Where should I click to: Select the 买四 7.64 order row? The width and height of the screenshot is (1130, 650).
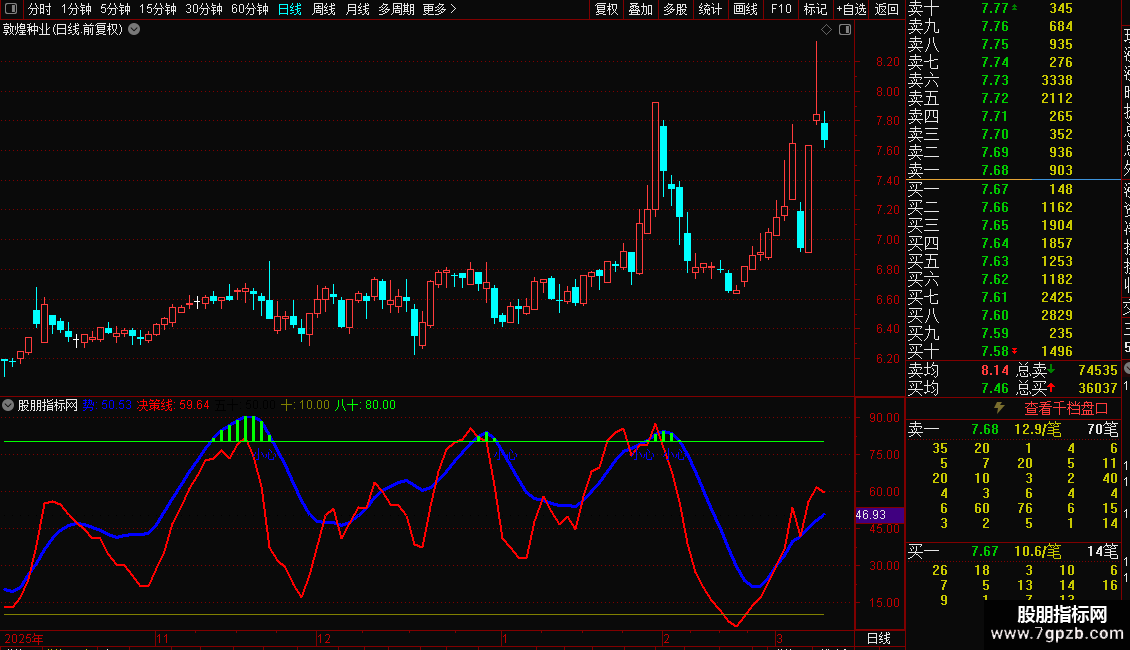pyautogui.click(x=1013, y=244)
